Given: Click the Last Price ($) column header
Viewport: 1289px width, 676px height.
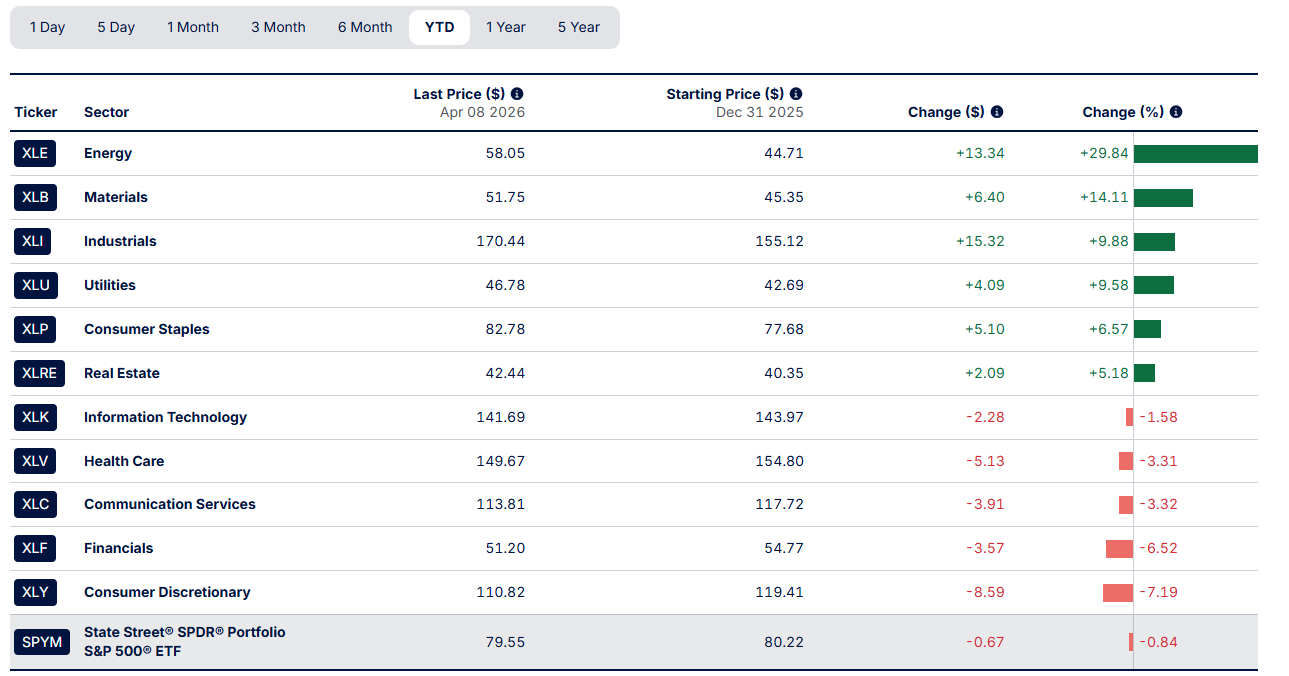Looking at the screenshot, I should point(460,94).
